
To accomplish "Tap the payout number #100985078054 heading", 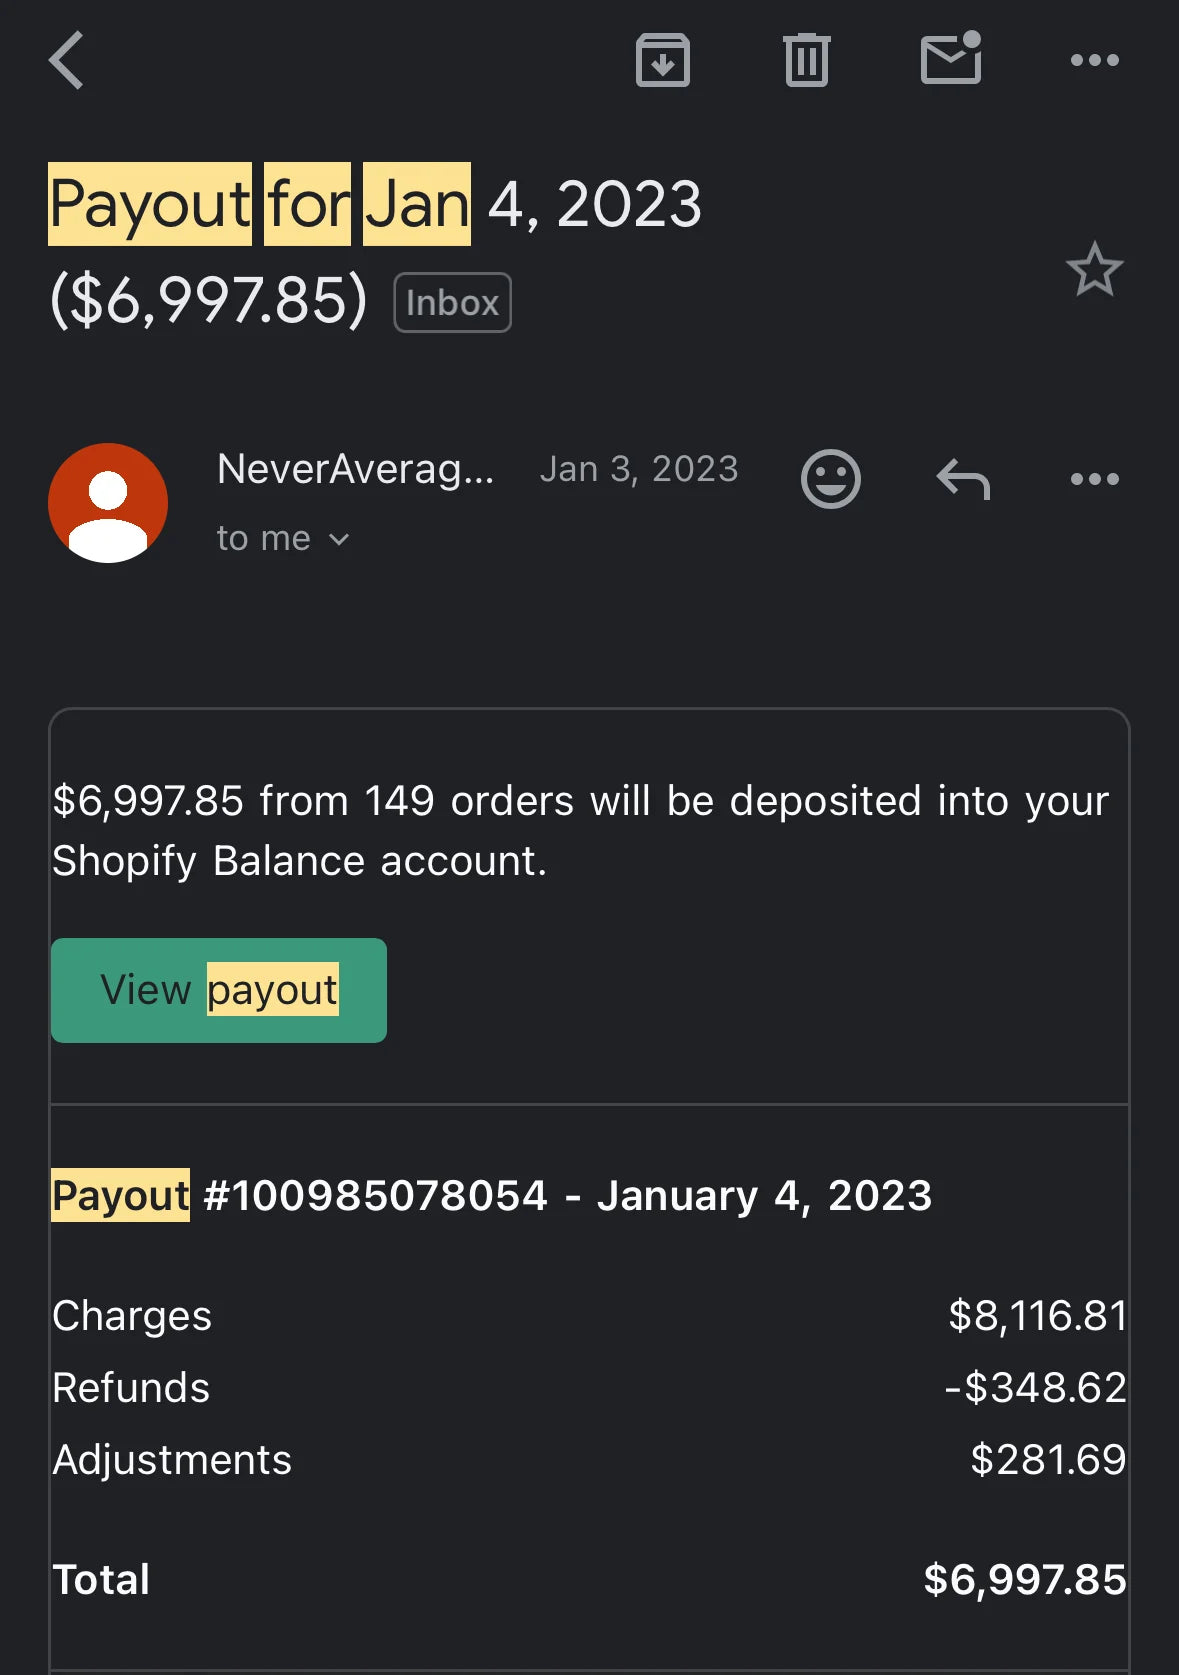I will coord(491,1195).
